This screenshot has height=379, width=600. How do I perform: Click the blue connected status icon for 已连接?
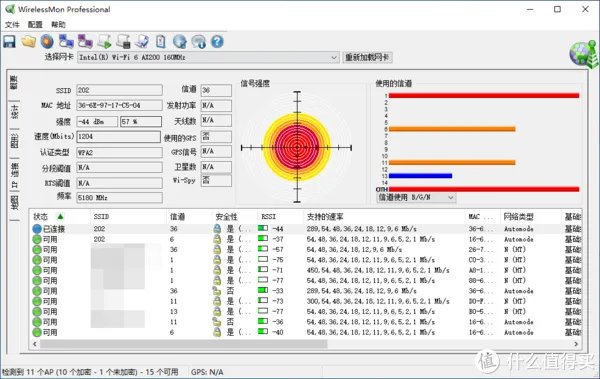(x=37, y=229)
